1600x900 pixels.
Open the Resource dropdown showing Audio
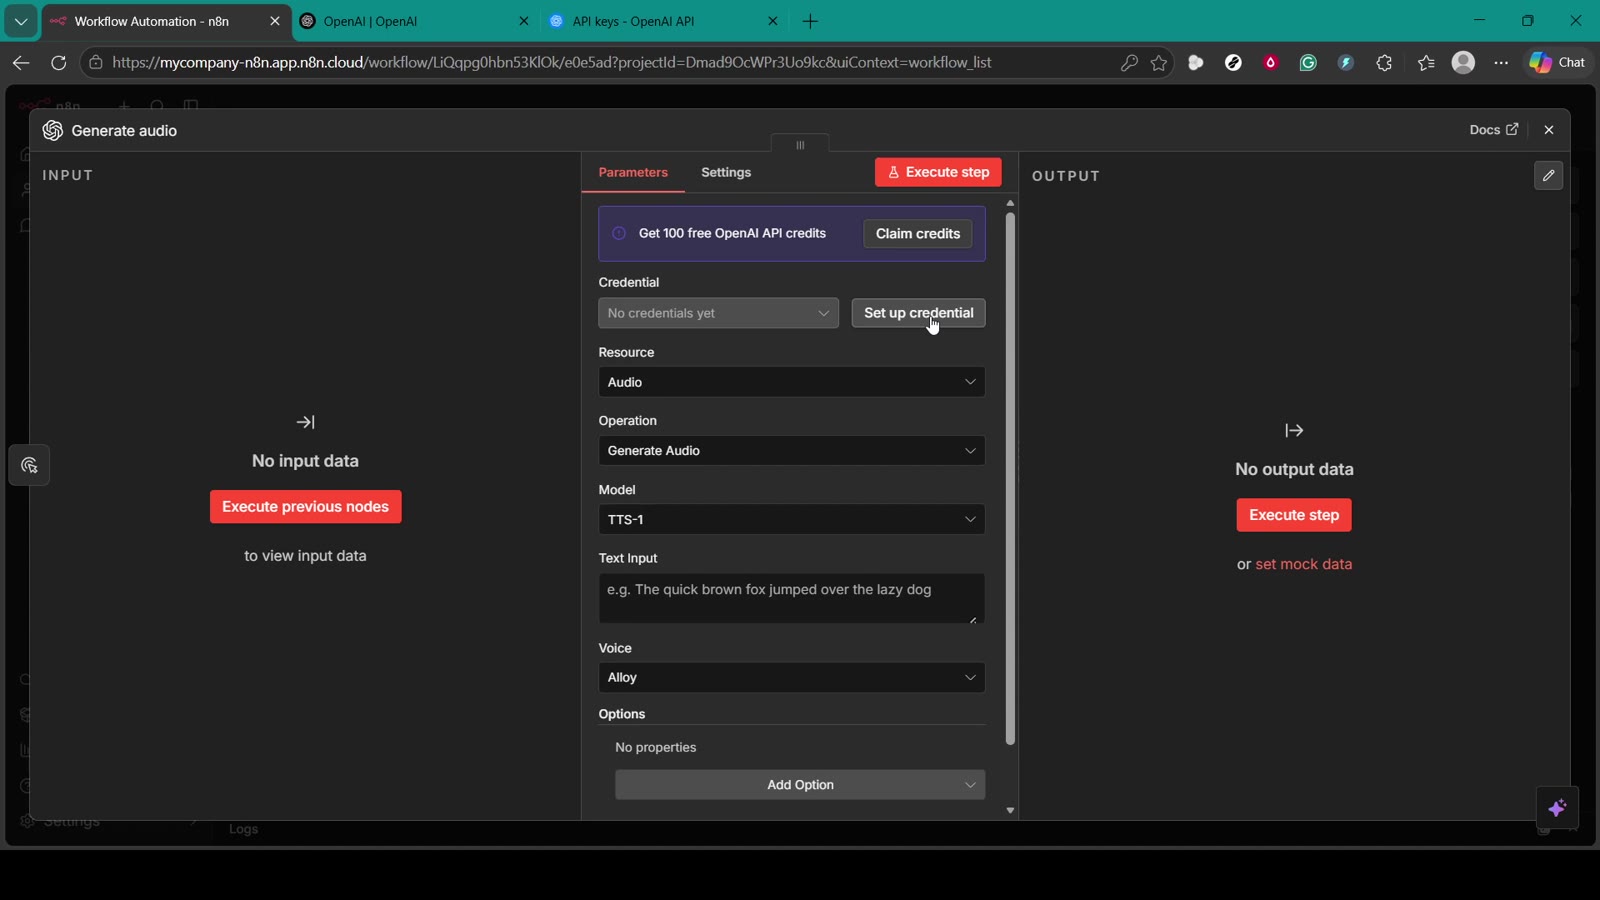[791, 382]
